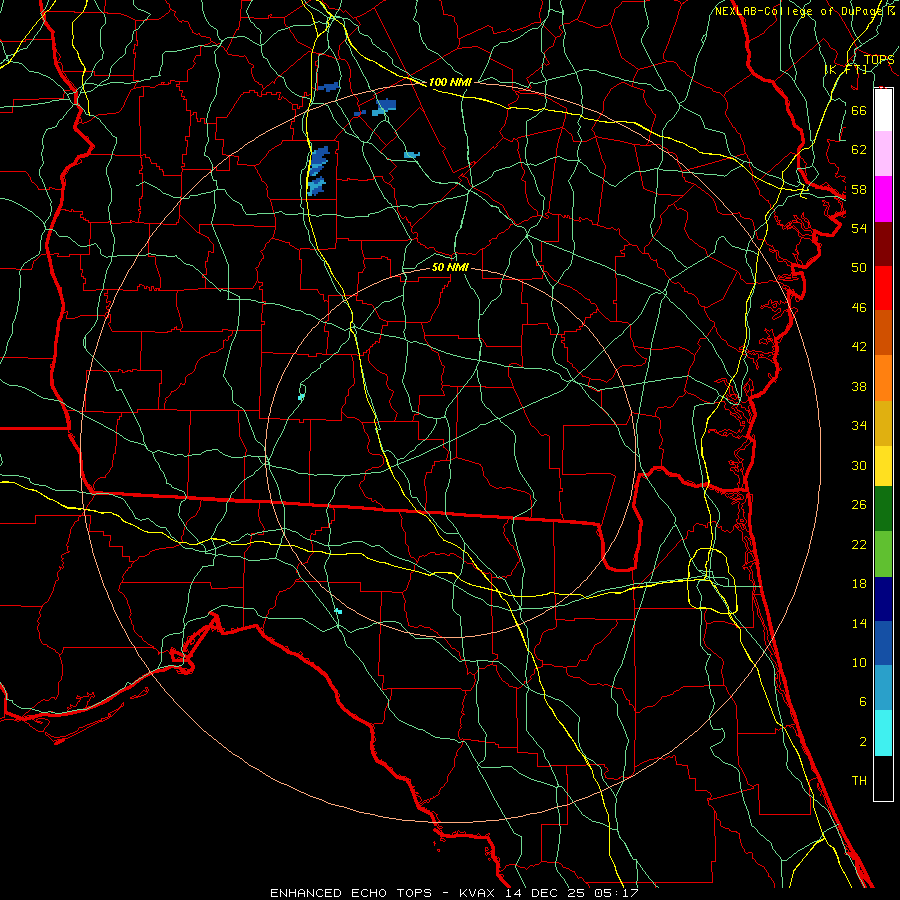Click the 'TOPS' legend title
Image resolution: width=900 pixels, height=900 pixels.
pos(879,60)
